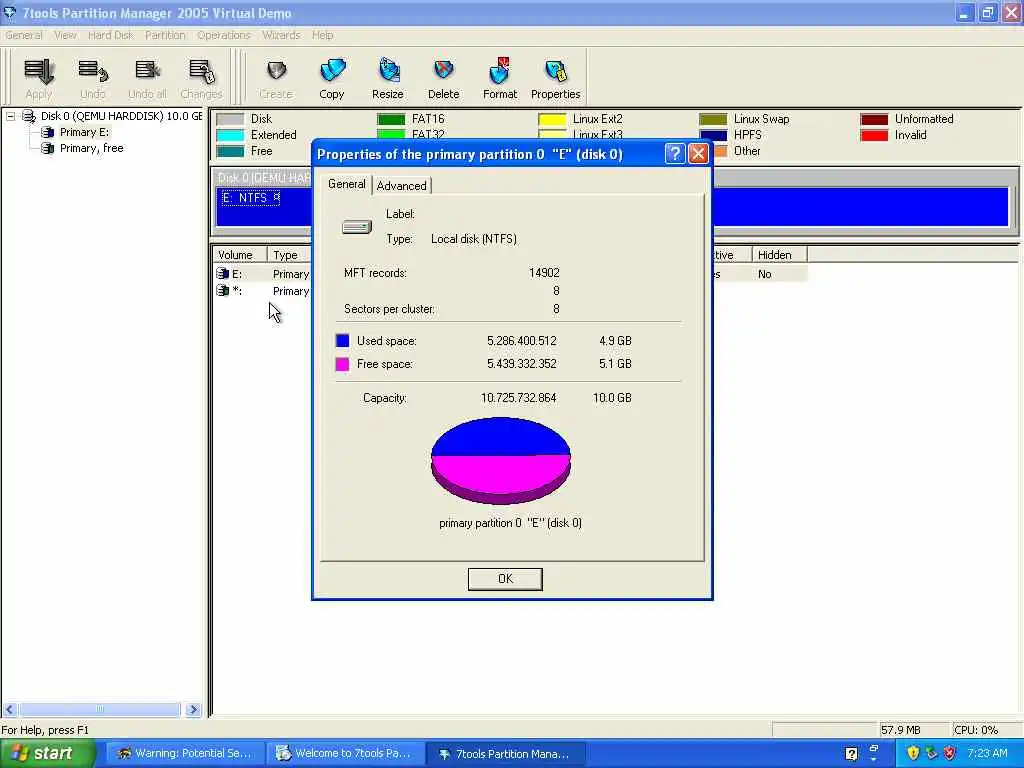Click the cyan Extended legend swatch

coord(230,135)
